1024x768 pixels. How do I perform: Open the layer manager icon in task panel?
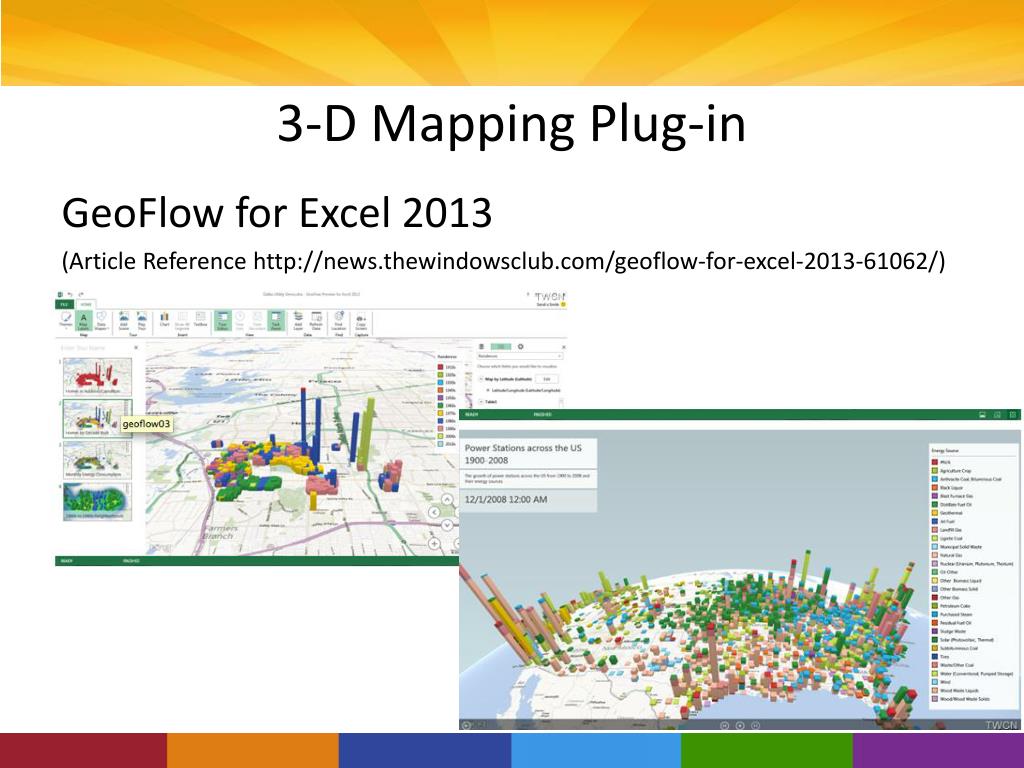481,347
